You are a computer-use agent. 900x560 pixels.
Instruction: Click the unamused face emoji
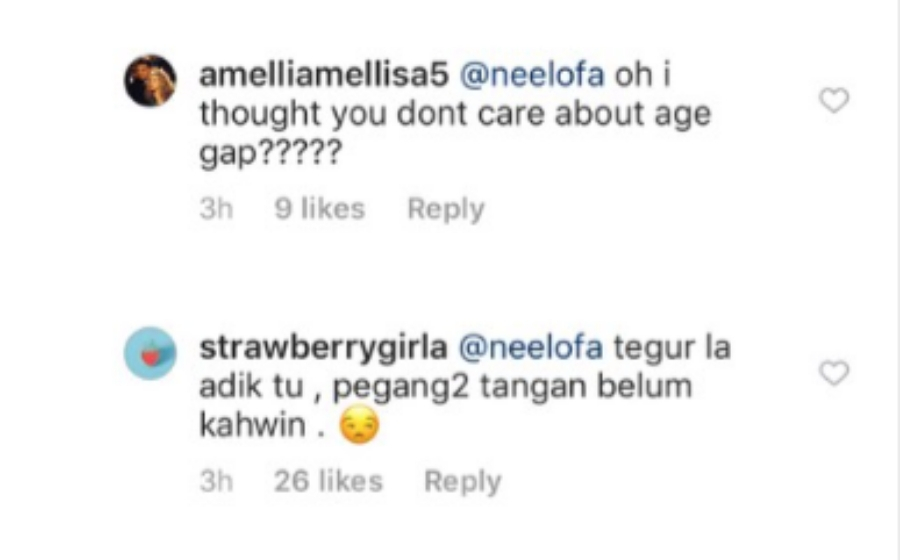[x=359, y=425]
